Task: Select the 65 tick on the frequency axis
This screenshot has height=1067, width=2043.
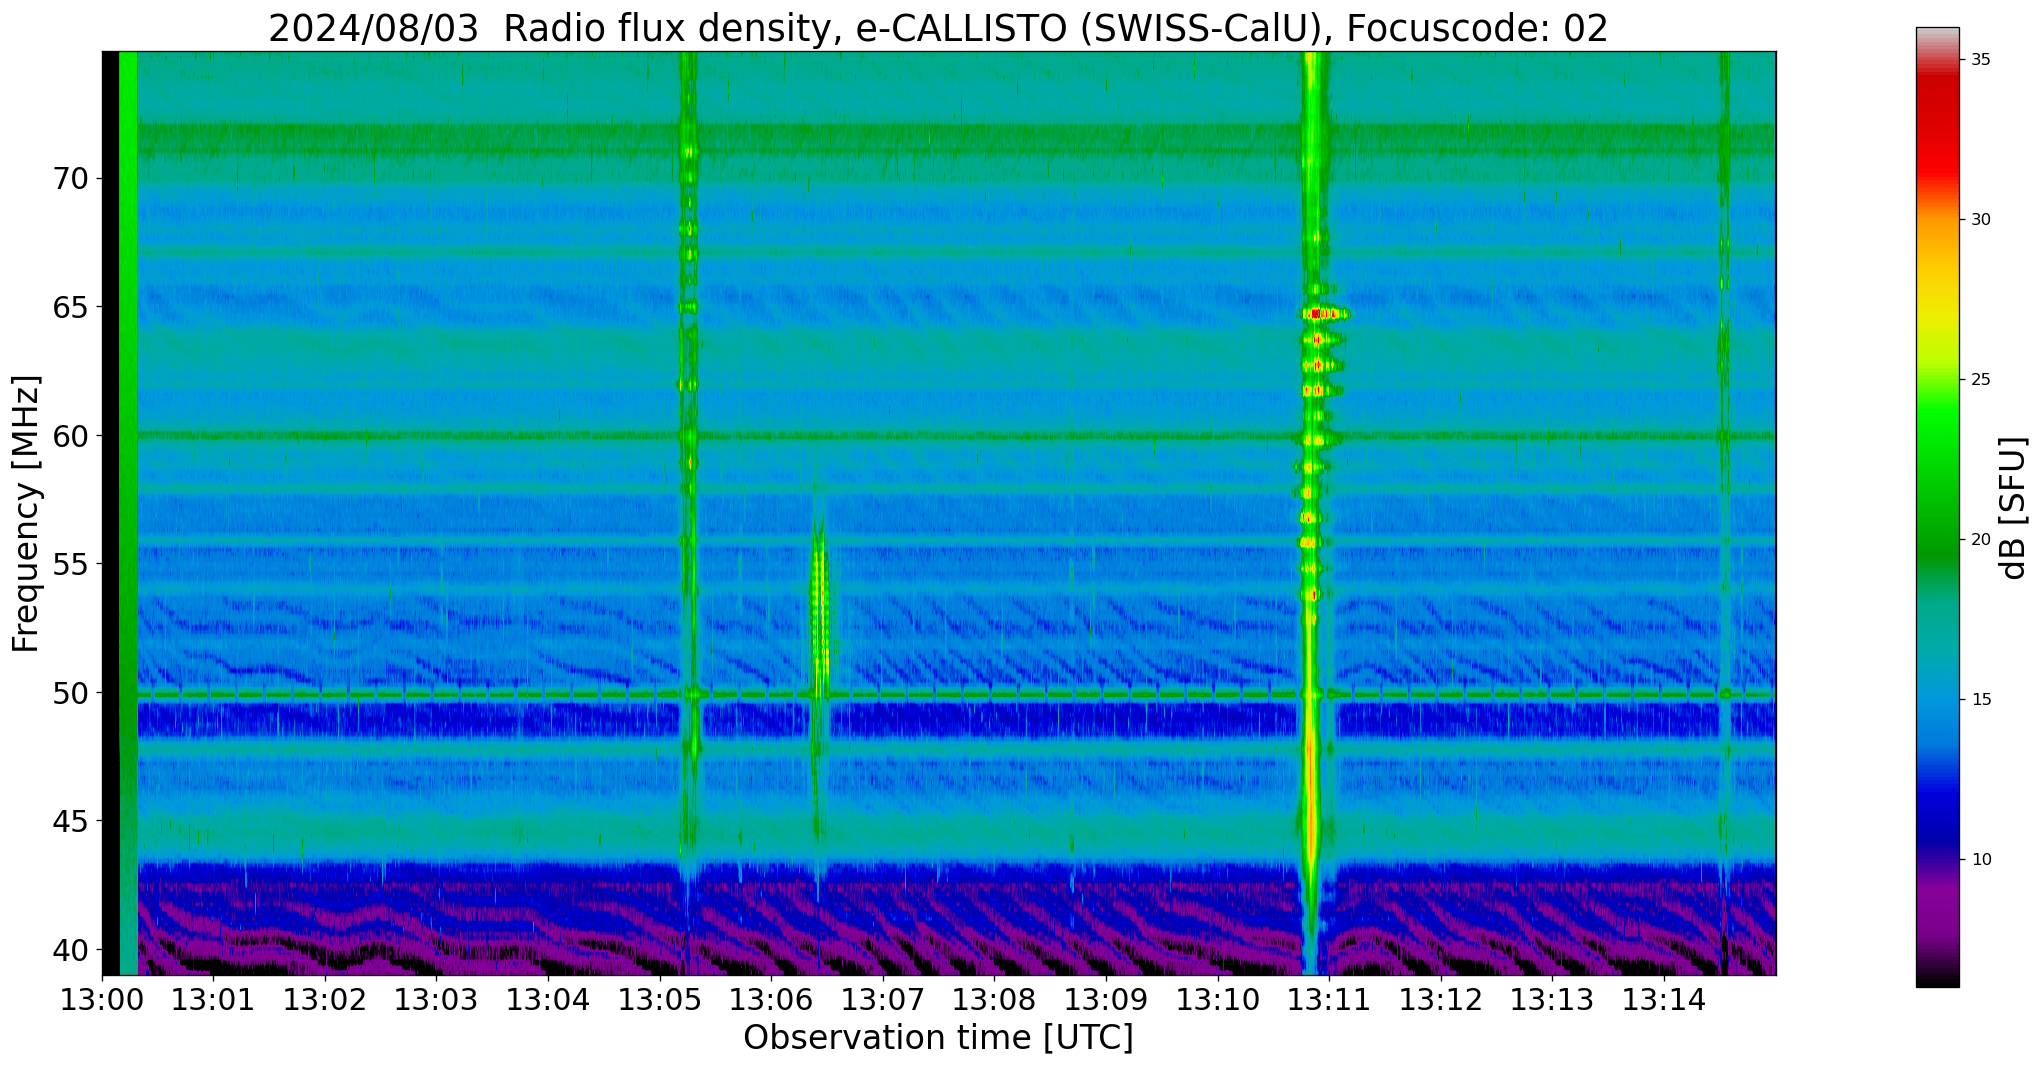Action: [70, 307]
